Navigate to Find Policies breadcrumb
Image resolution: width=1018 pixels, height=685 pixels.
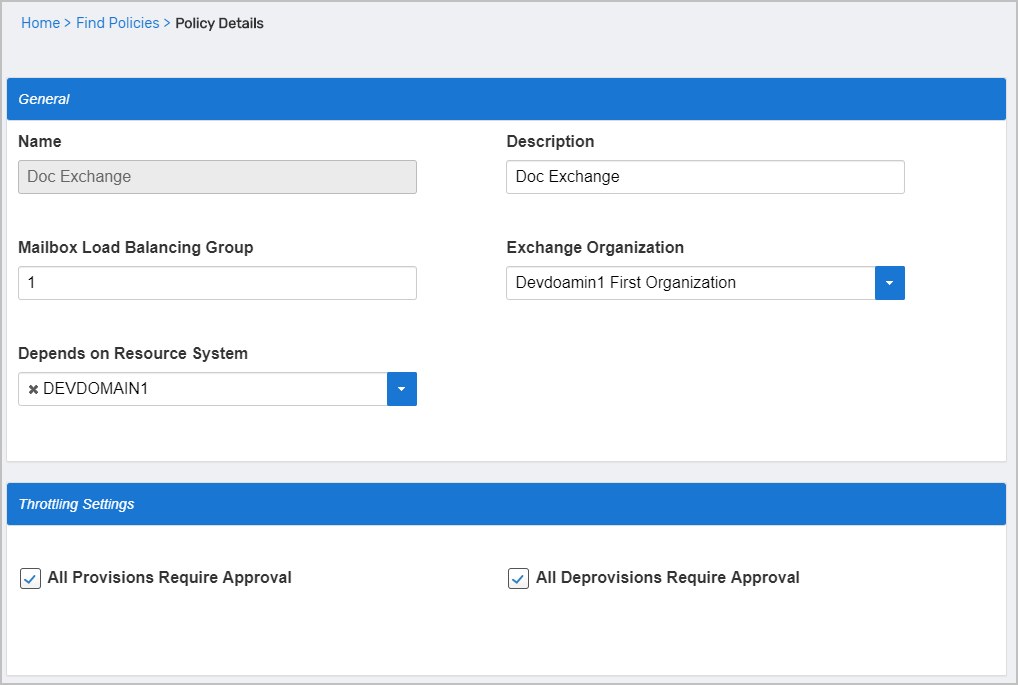tap(117, 23)
